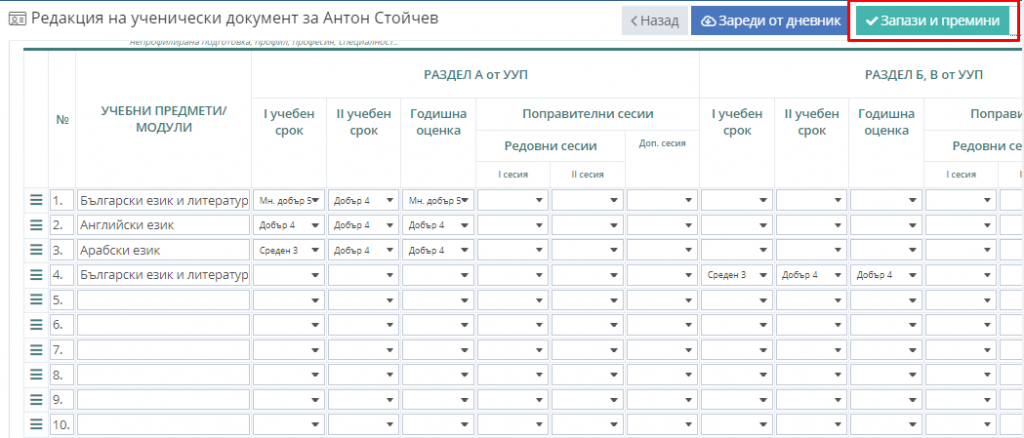Open row 4 second term dropdown in Раздел Б, В
This screenshot has width=1024, height=438.
812,275
